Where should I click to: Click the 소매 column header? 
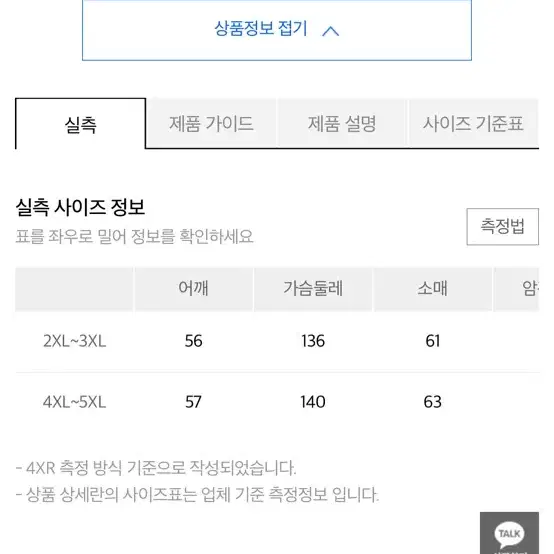(432, 289)
